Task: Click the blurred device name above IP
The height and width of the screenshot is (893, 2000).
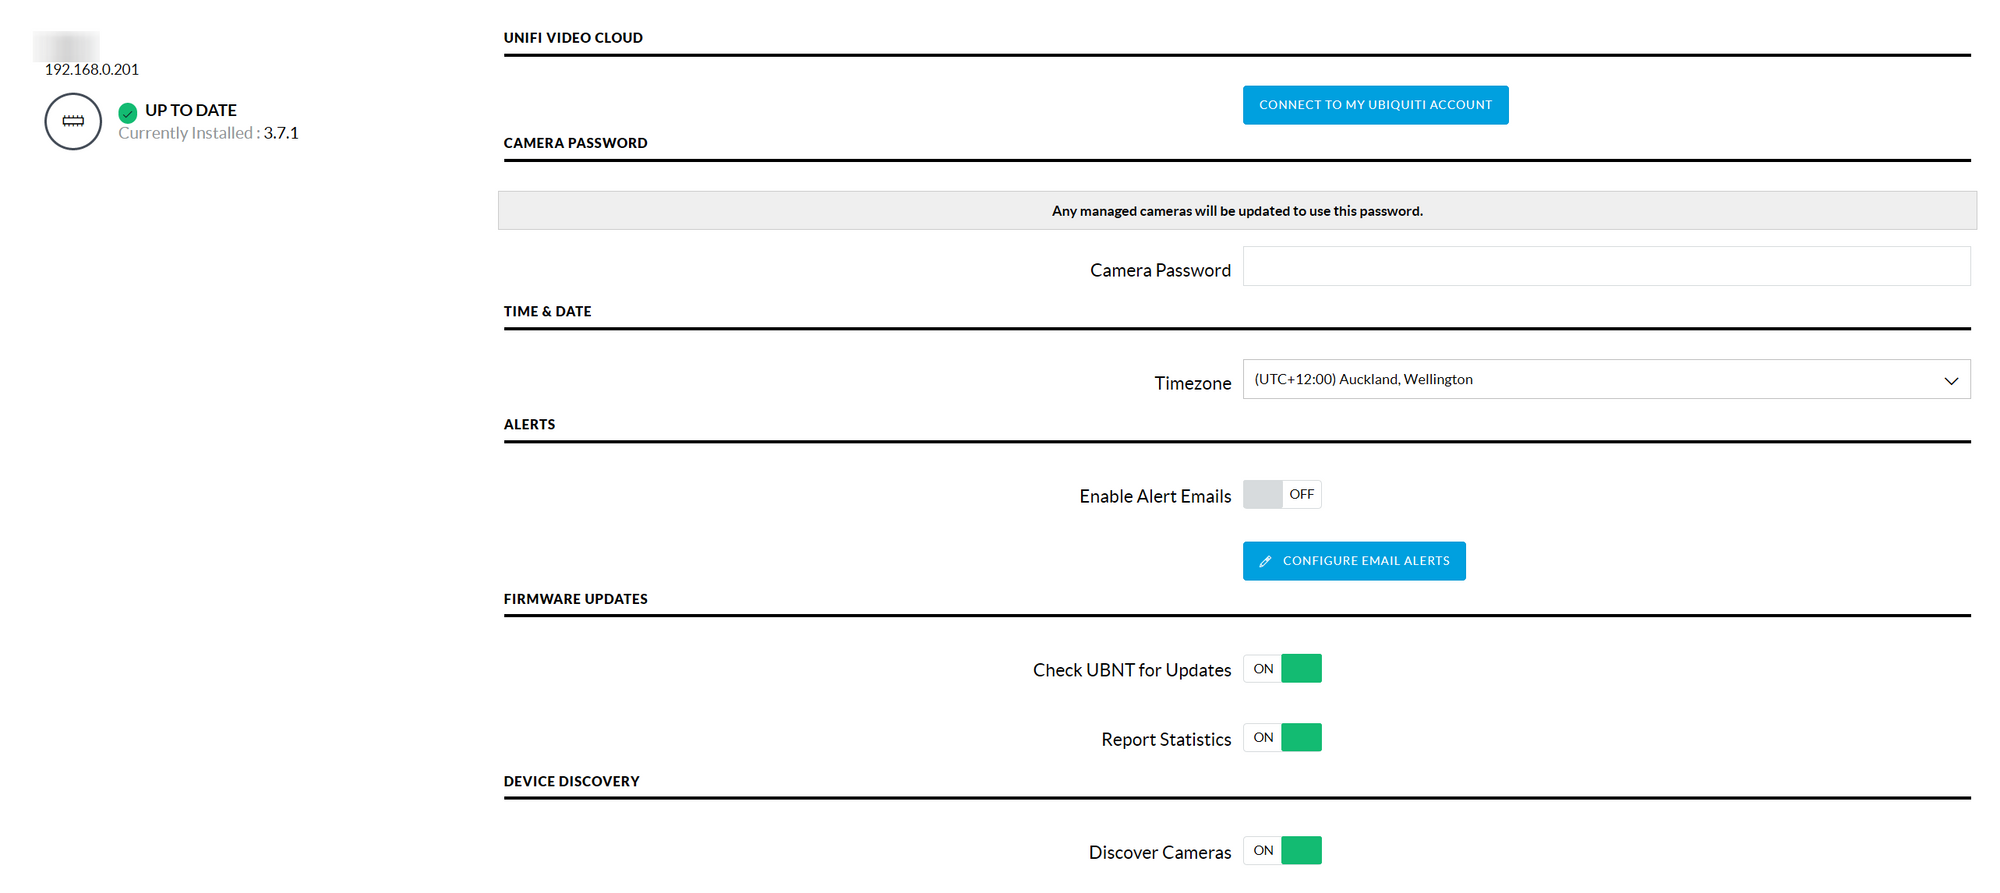Action: click(67, 46)
